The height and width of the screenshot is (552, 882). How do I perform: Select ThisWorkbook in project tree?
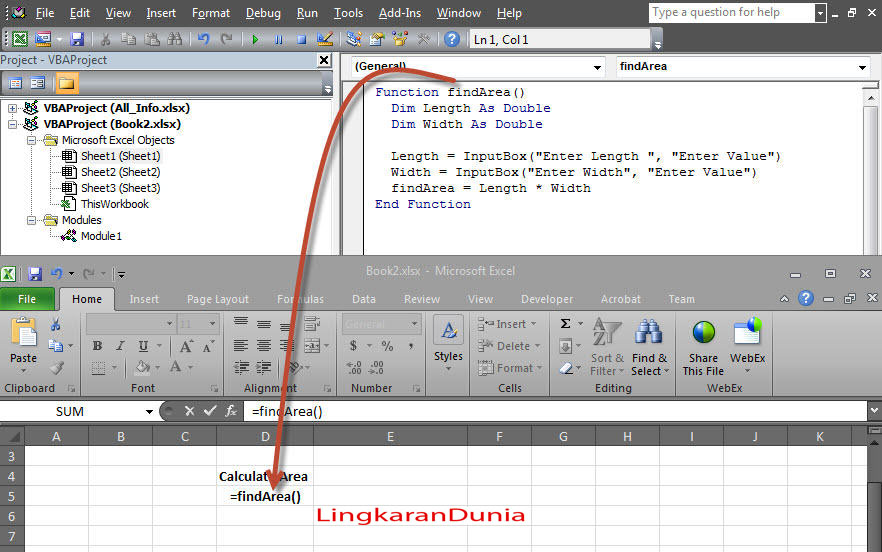[115, 204]
